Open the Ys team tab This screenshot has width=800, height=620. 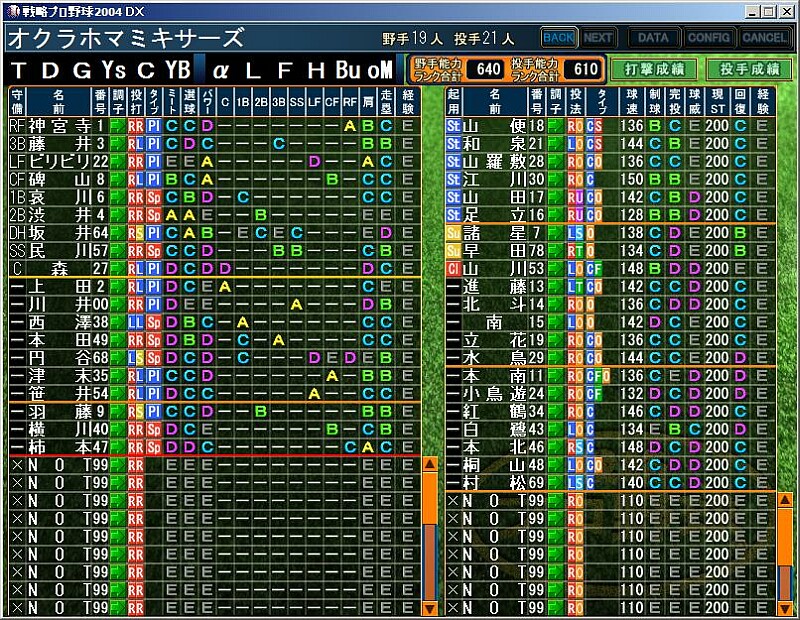114,70
